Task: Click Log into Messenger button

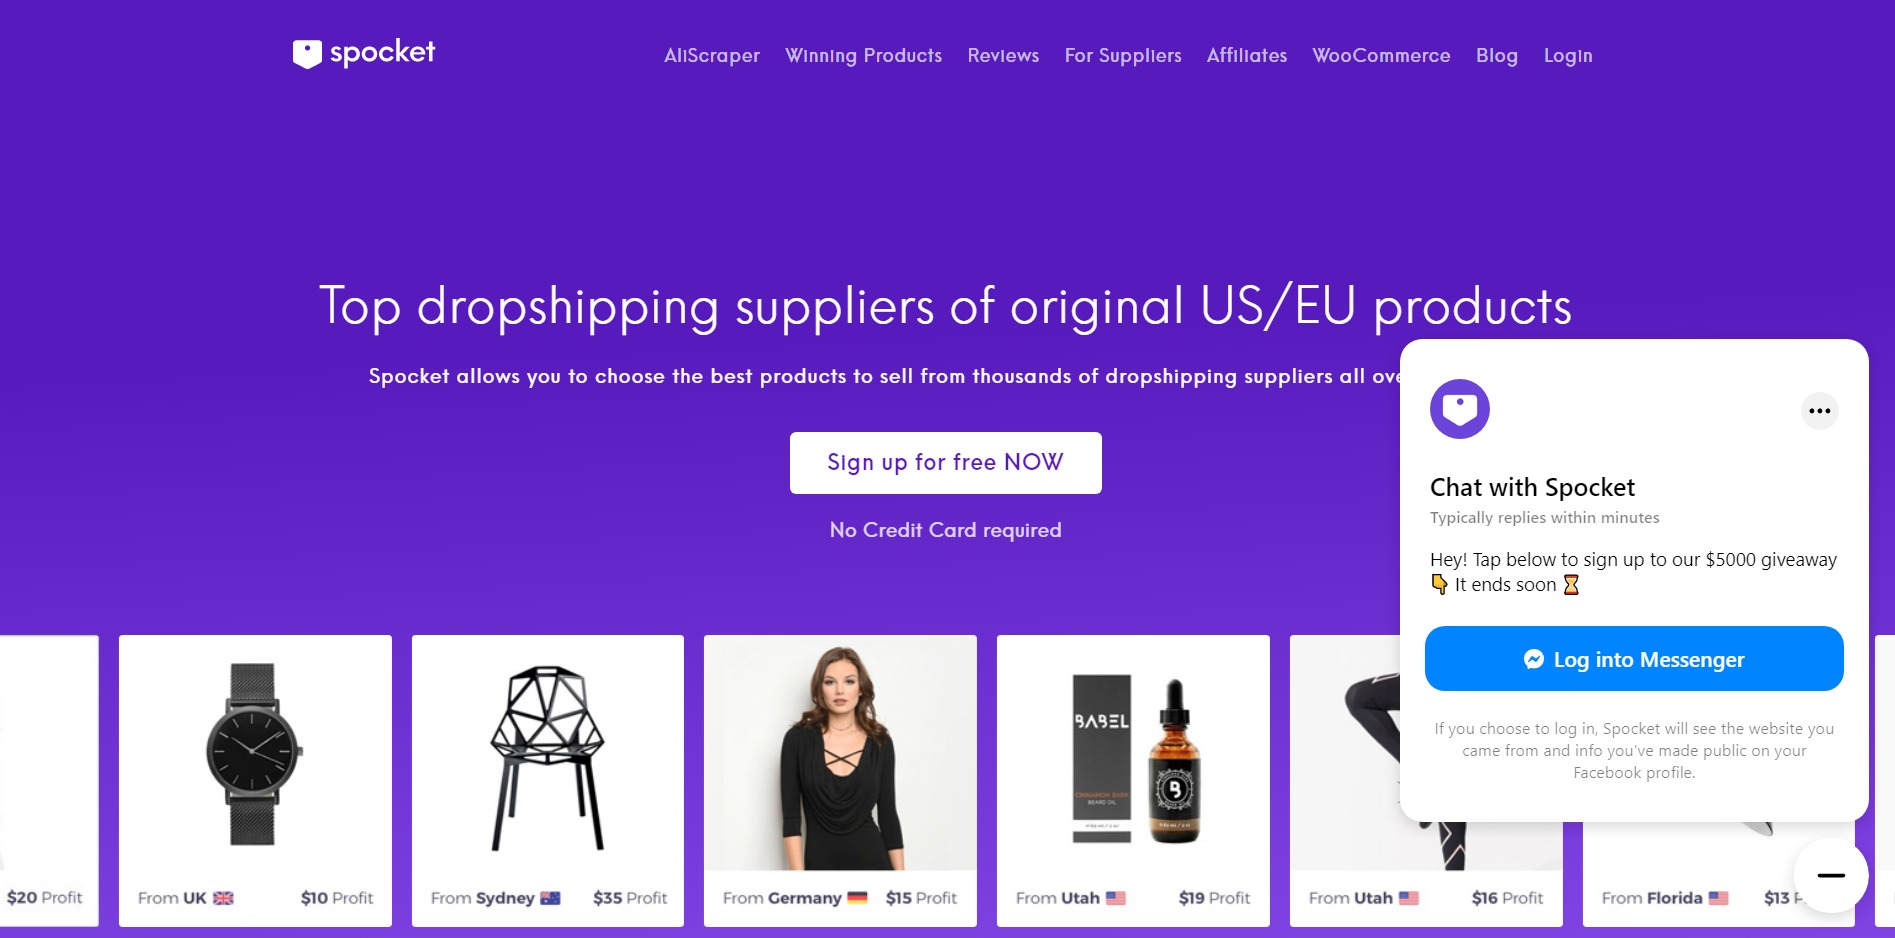Action: coord(1634,659)
